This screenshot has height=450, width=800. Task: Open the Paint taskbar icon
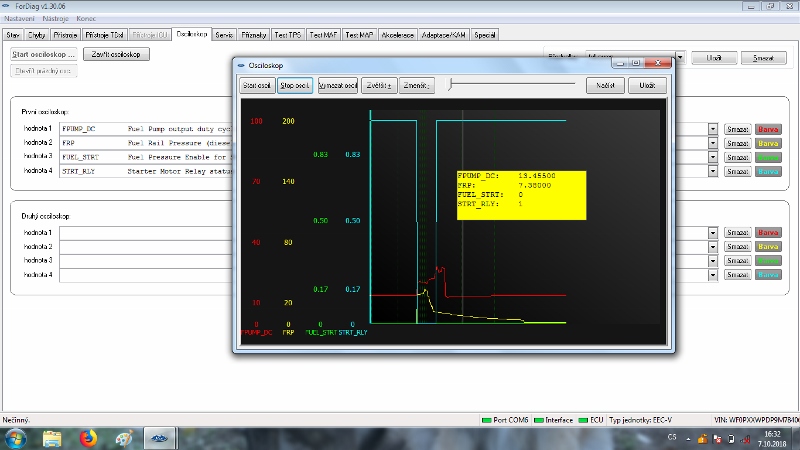121,438
